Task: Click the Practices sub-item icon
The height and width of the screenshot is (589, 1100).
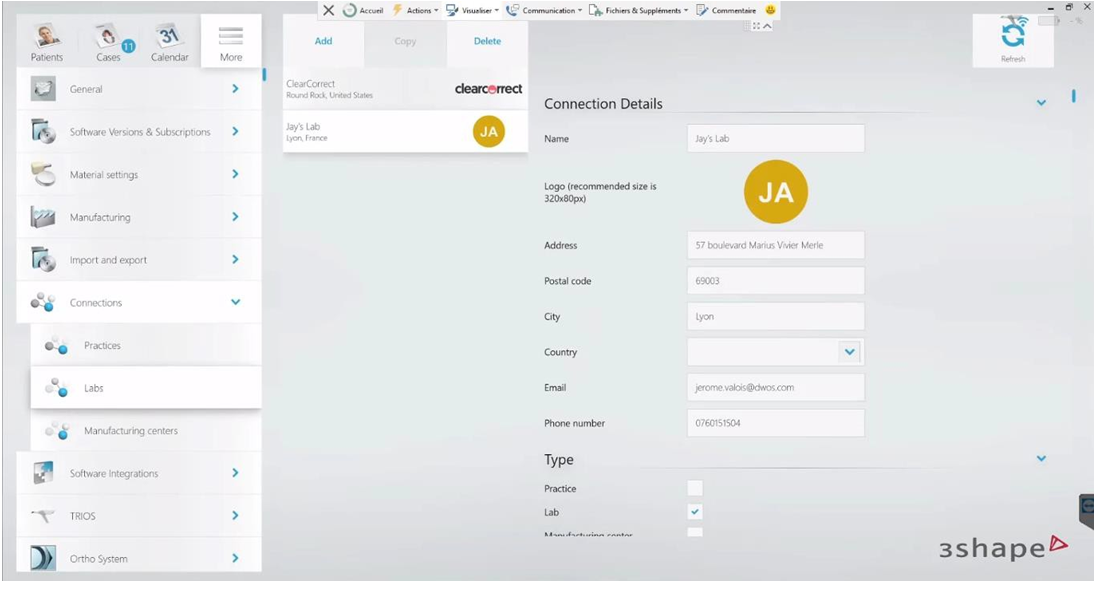Action: coord(57,346)
